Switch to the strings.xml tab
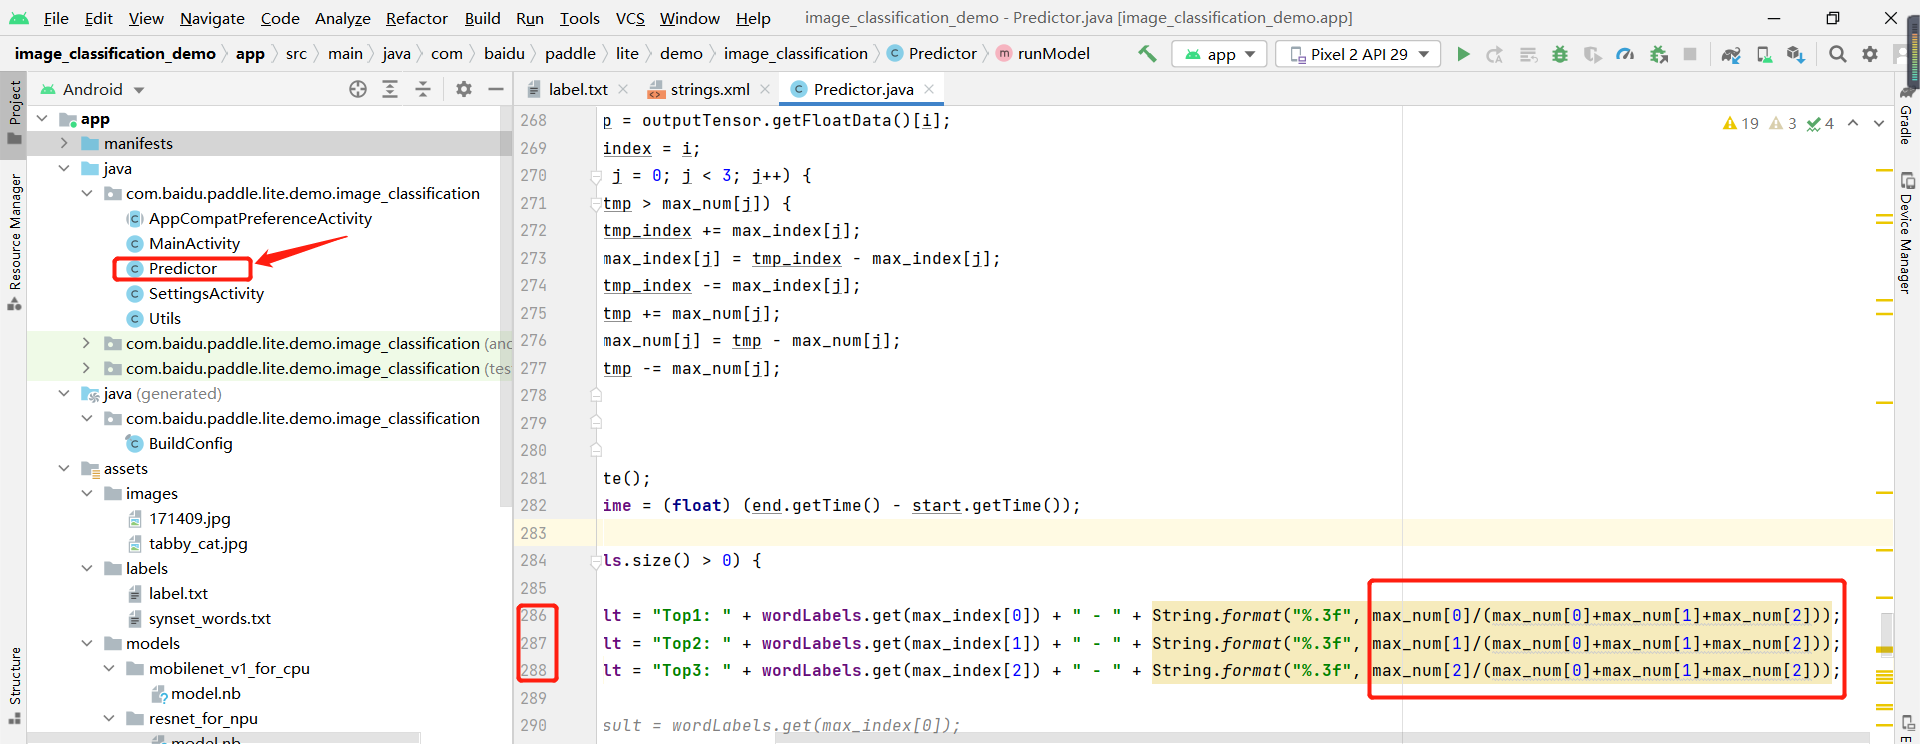The height and width of the screenshot is (744, 1920). coord(709,89)
